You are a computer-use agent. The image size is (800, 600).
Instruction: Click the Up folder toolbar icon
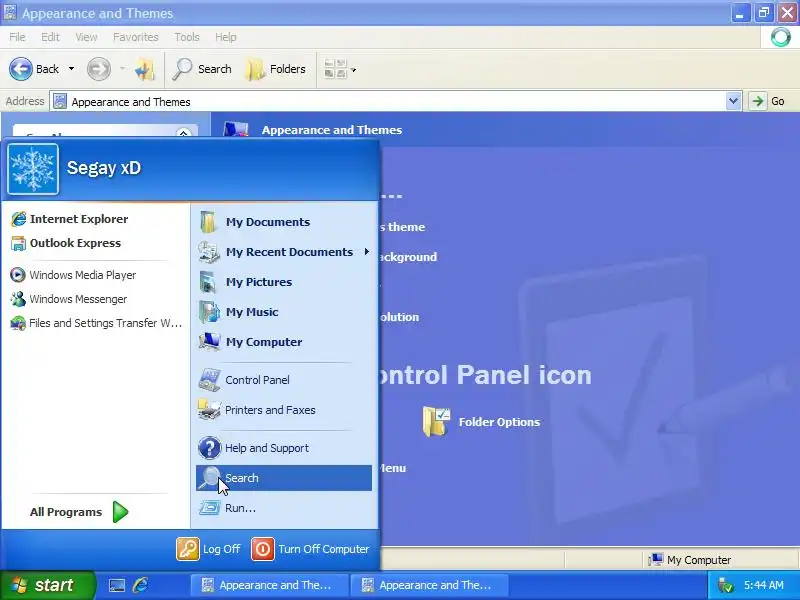(x=144, y=69)
